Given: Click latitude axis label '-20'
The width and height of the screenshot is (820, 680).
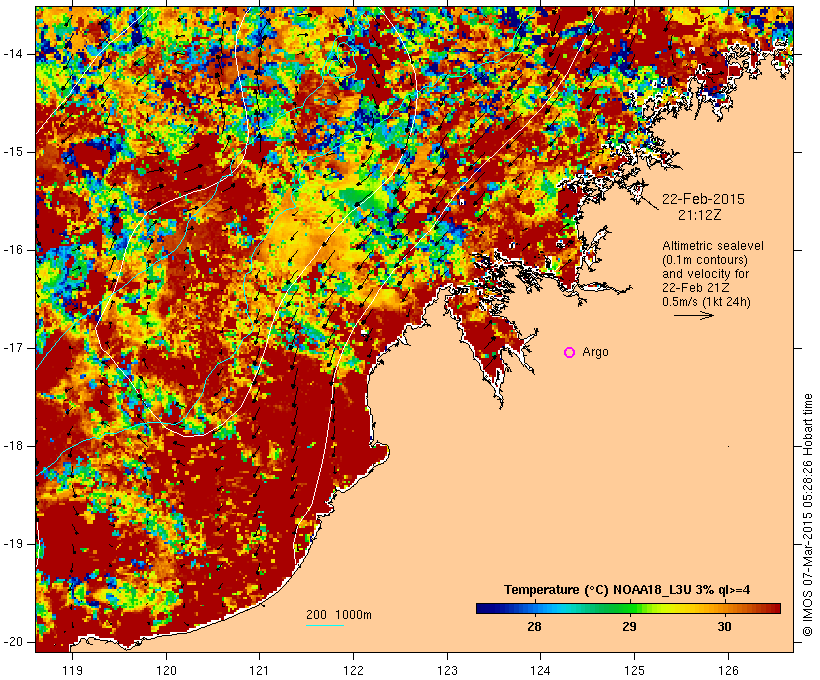Looking at the screenshot, I should coord(12,642).
